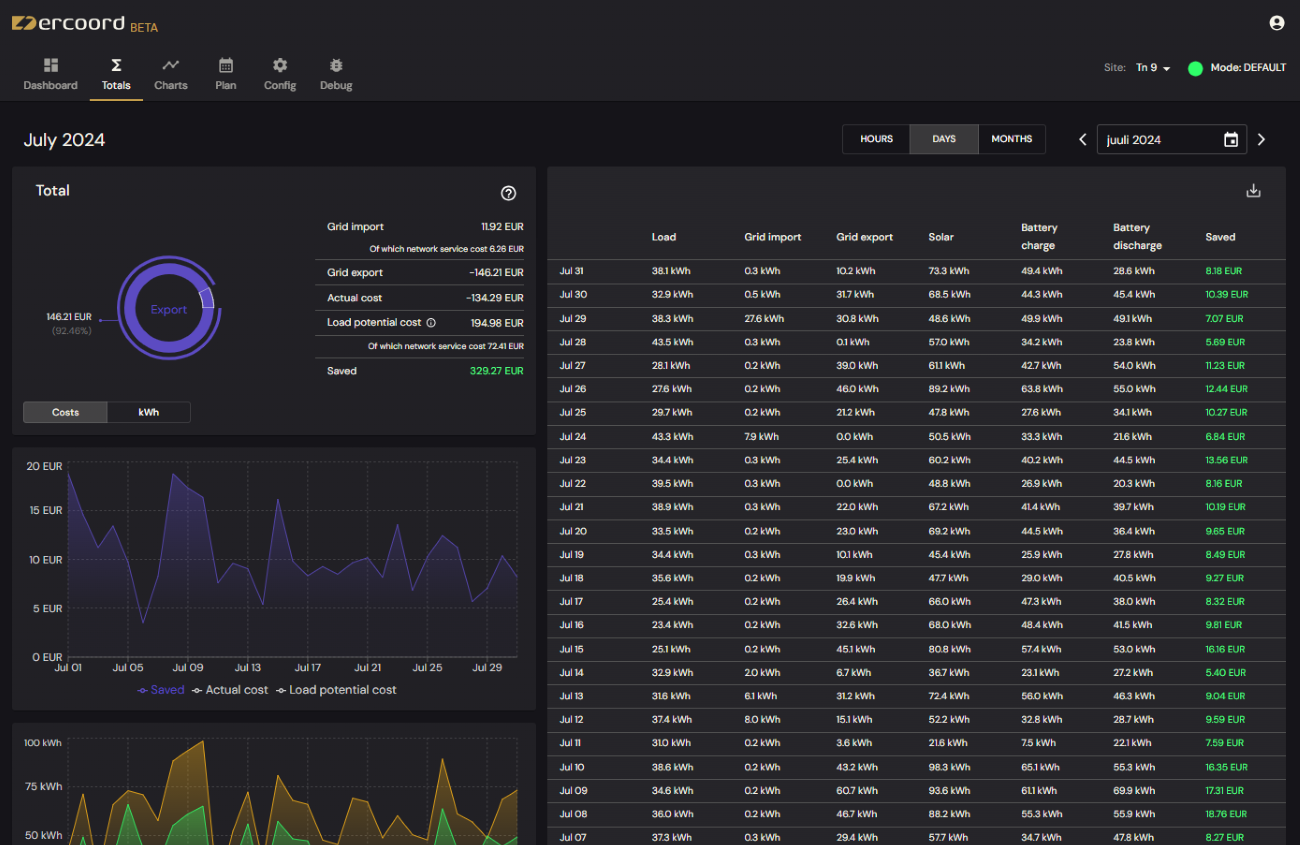Select the Costs view toggle
1300x845 pixels.
click(66, 412)
